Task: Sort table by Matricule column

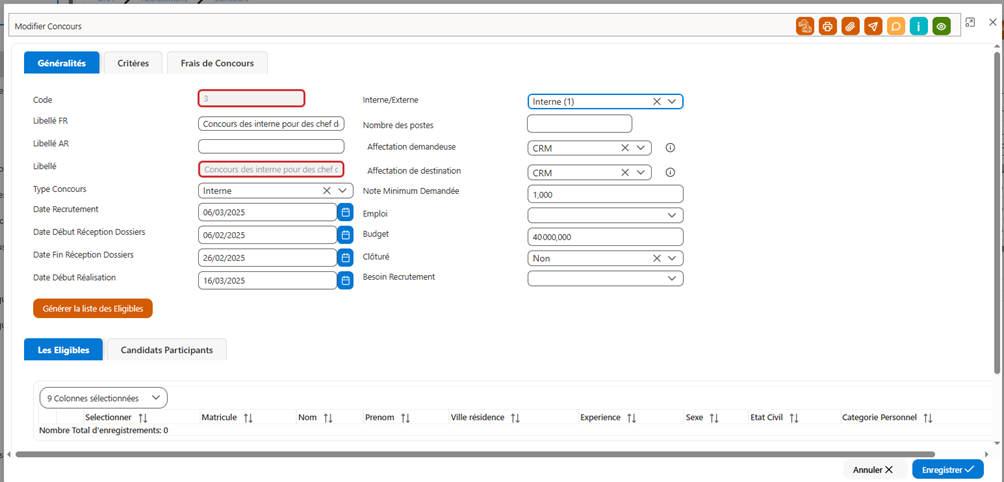Action: 248,417
